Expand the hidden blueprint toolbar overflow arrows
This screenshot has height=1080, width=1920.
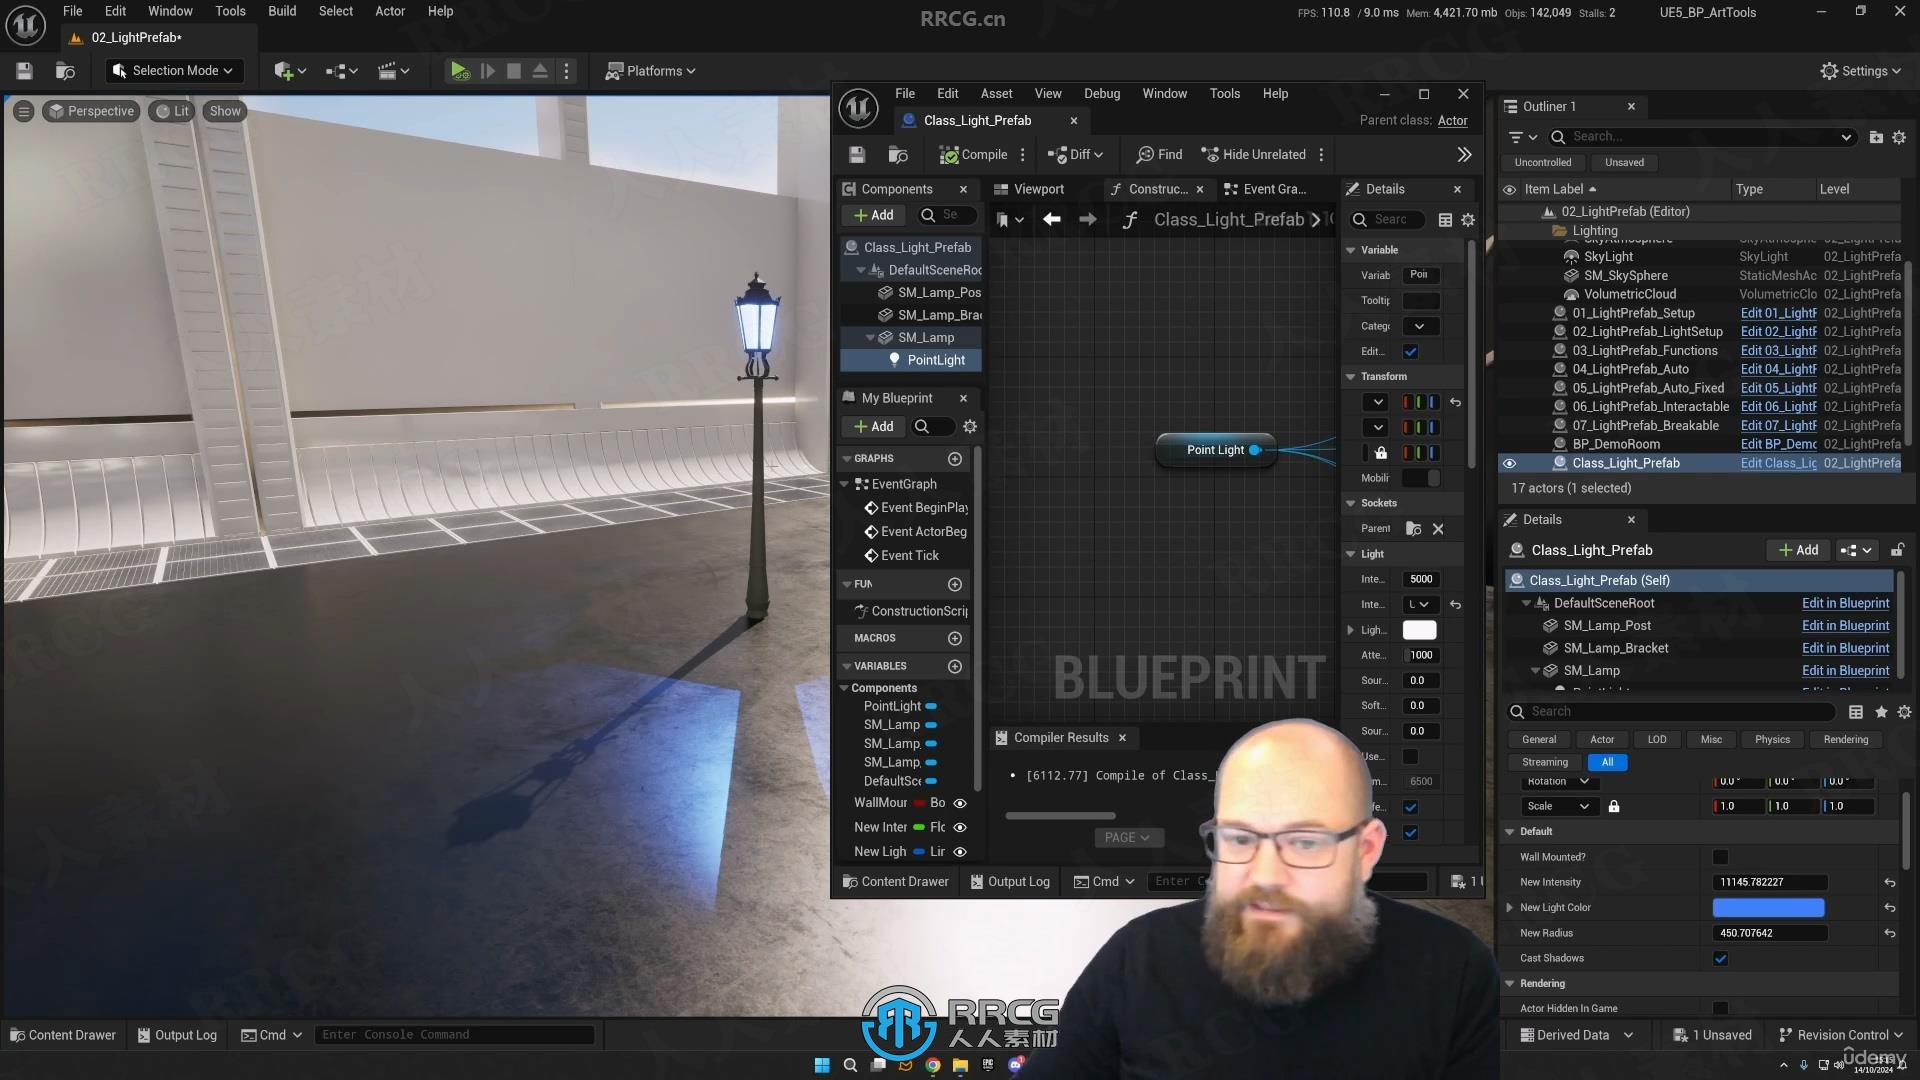[x=1464, y=154]
